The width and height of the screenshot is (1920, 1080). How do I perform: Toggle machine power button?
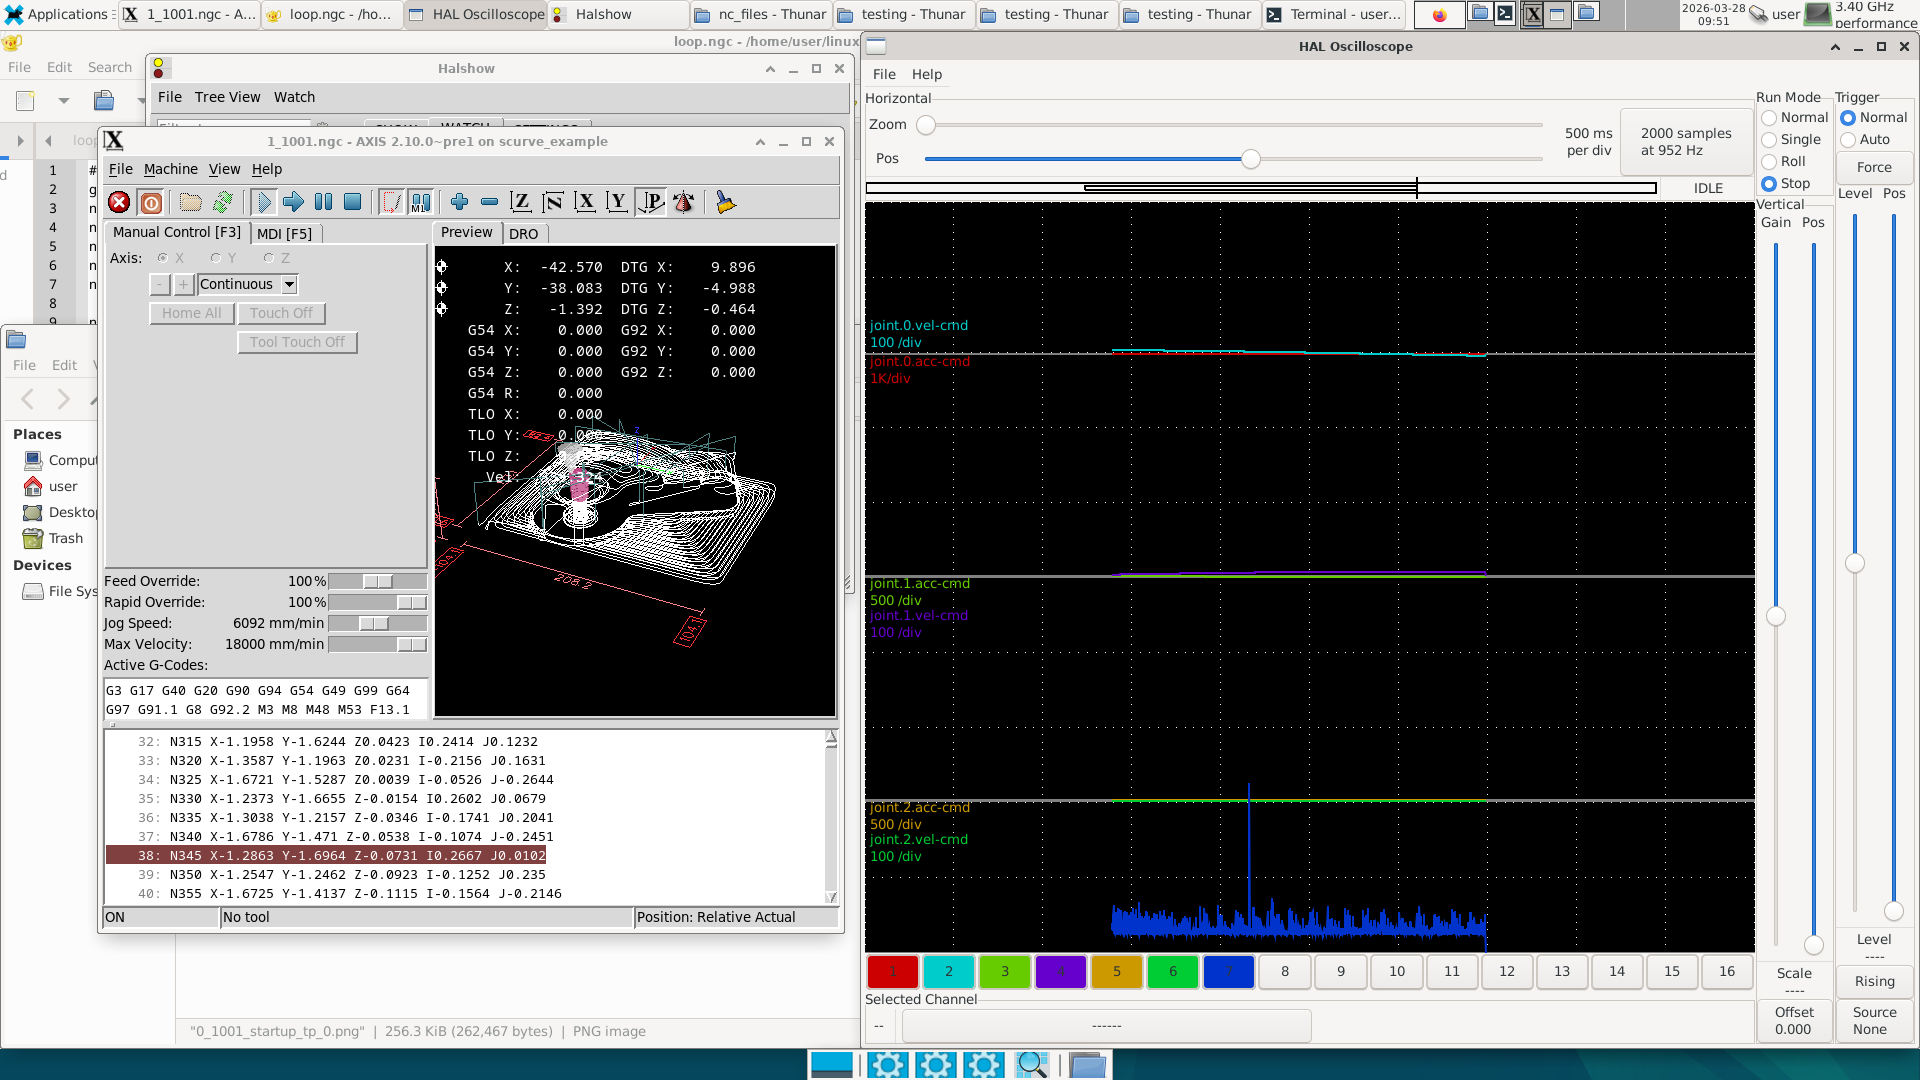click(x=151, y=203)
